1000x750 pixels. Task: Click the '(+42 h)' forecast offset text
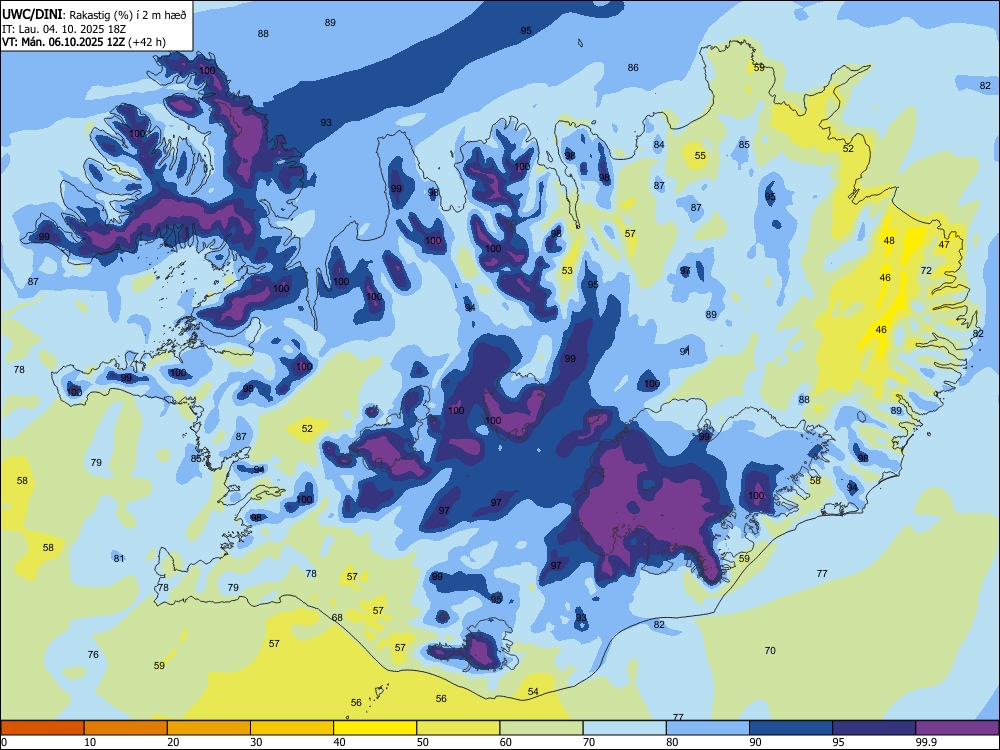(x=147, y=42)
